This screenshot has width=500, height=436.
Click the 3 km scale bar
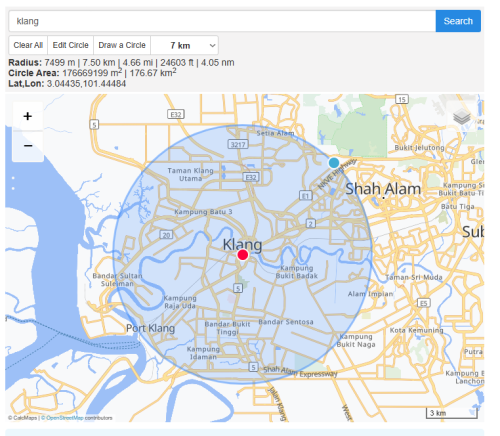click(x=452, y=413)
